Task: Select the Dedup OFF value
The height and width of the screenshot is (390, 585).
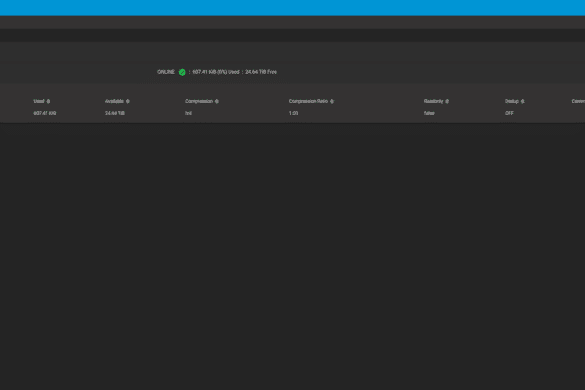Action: (509, 113)
